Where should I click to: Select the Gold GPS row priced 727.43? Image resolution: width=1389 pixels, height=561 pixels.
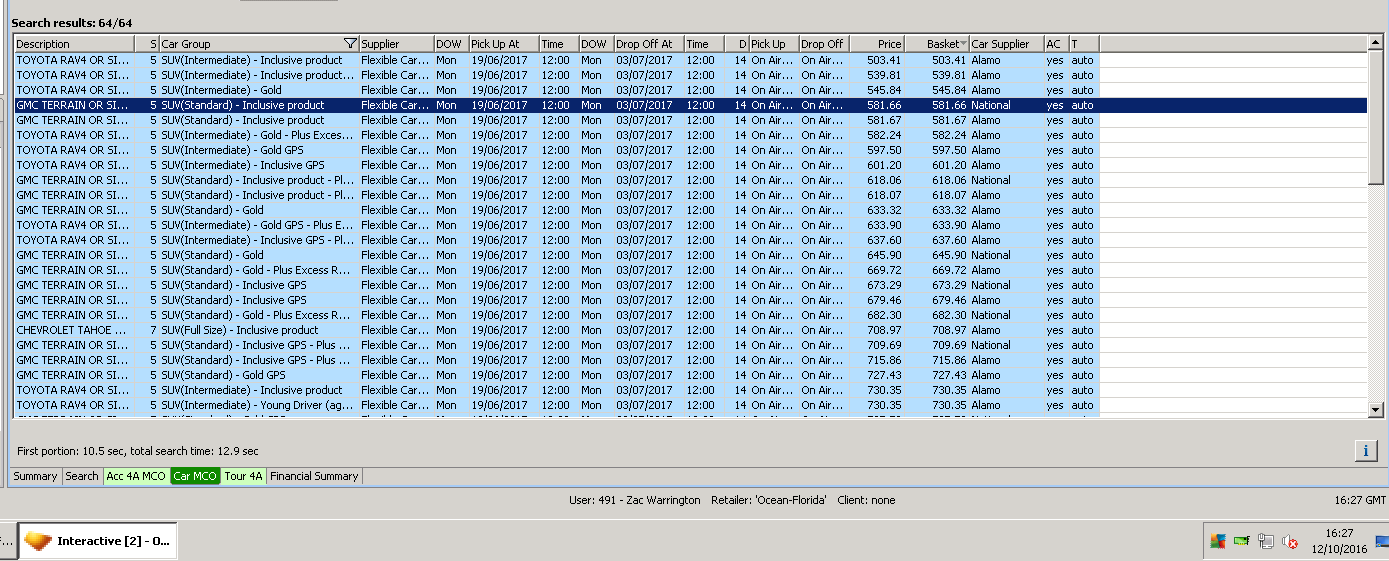click(x=556, y=375)
